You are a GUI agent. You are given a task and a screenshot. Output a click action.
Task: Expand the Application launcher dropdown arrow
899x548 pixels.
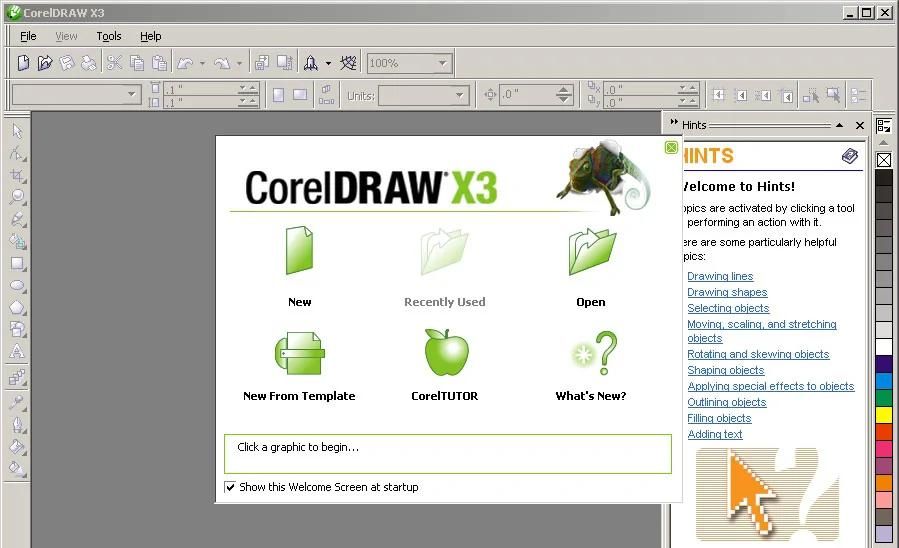coord(329,64)
